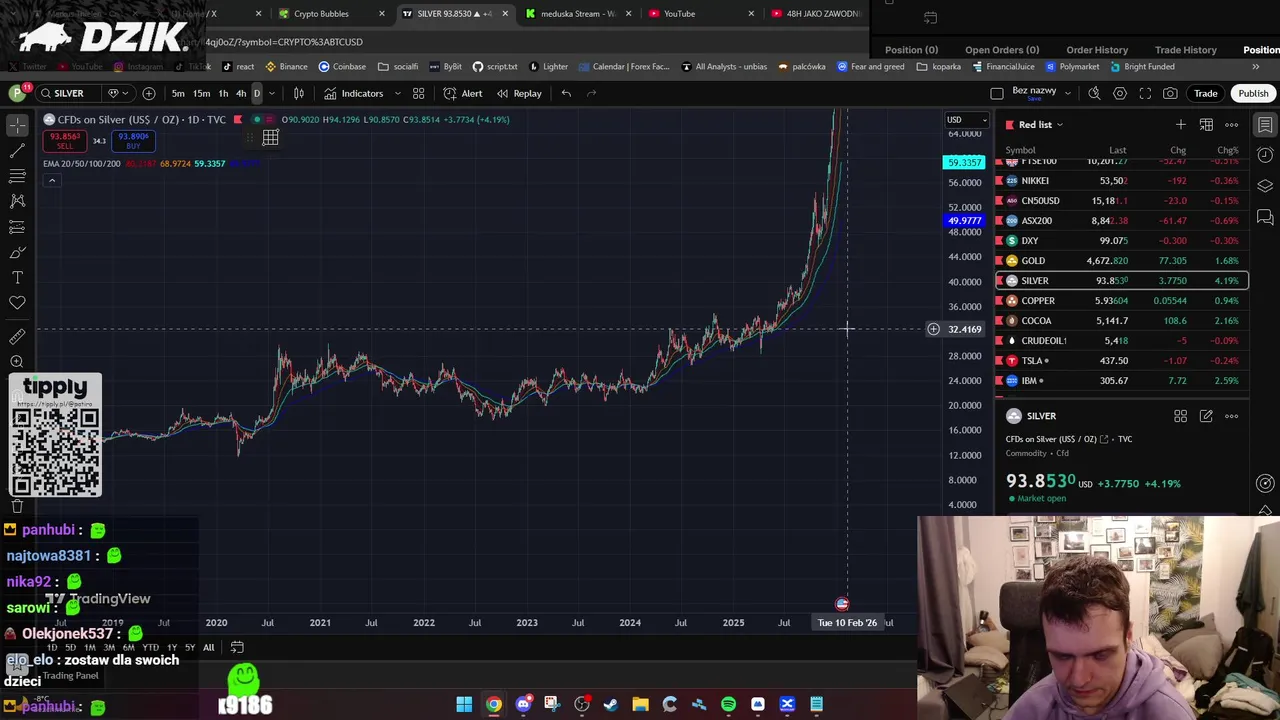
Task: Click the blue BUY price button
Action: (133, 141)
